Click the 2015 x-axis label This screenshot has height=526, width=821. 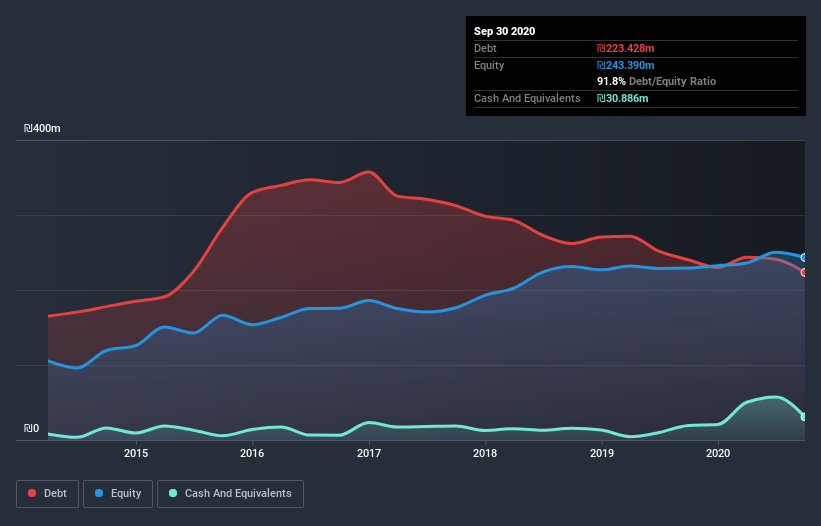(136, 453)
